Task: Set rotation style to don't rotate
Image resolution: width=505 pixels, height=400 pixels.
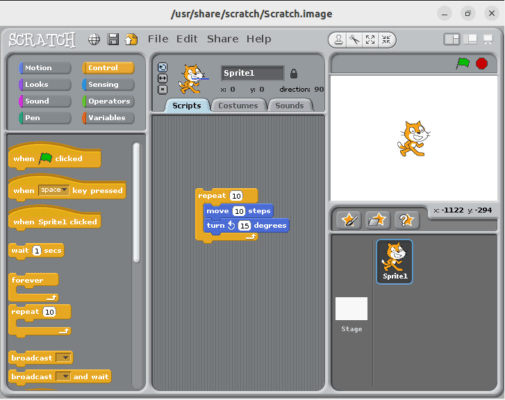Action: (x=163, y=90)
